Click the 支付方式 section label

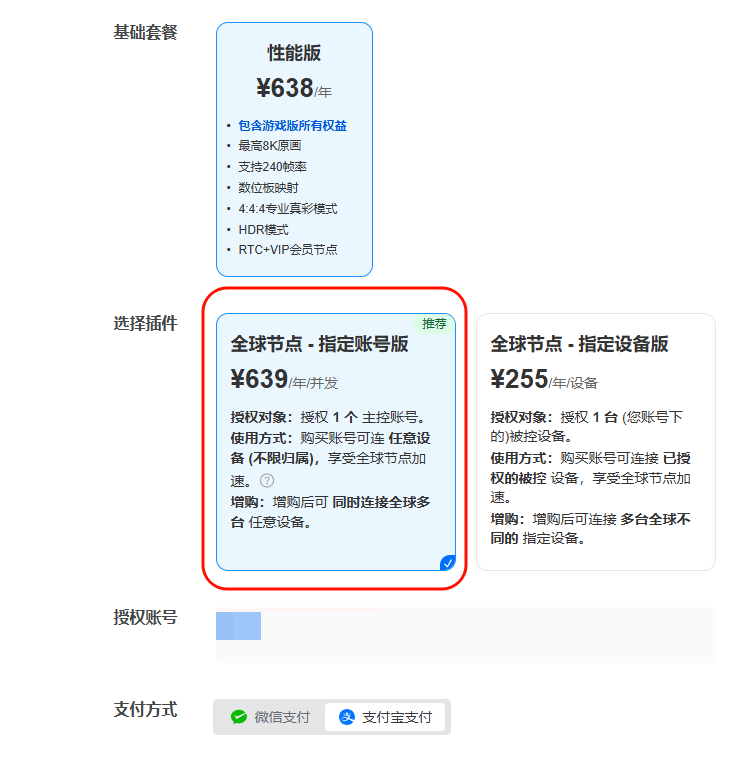tap(145, 710)
